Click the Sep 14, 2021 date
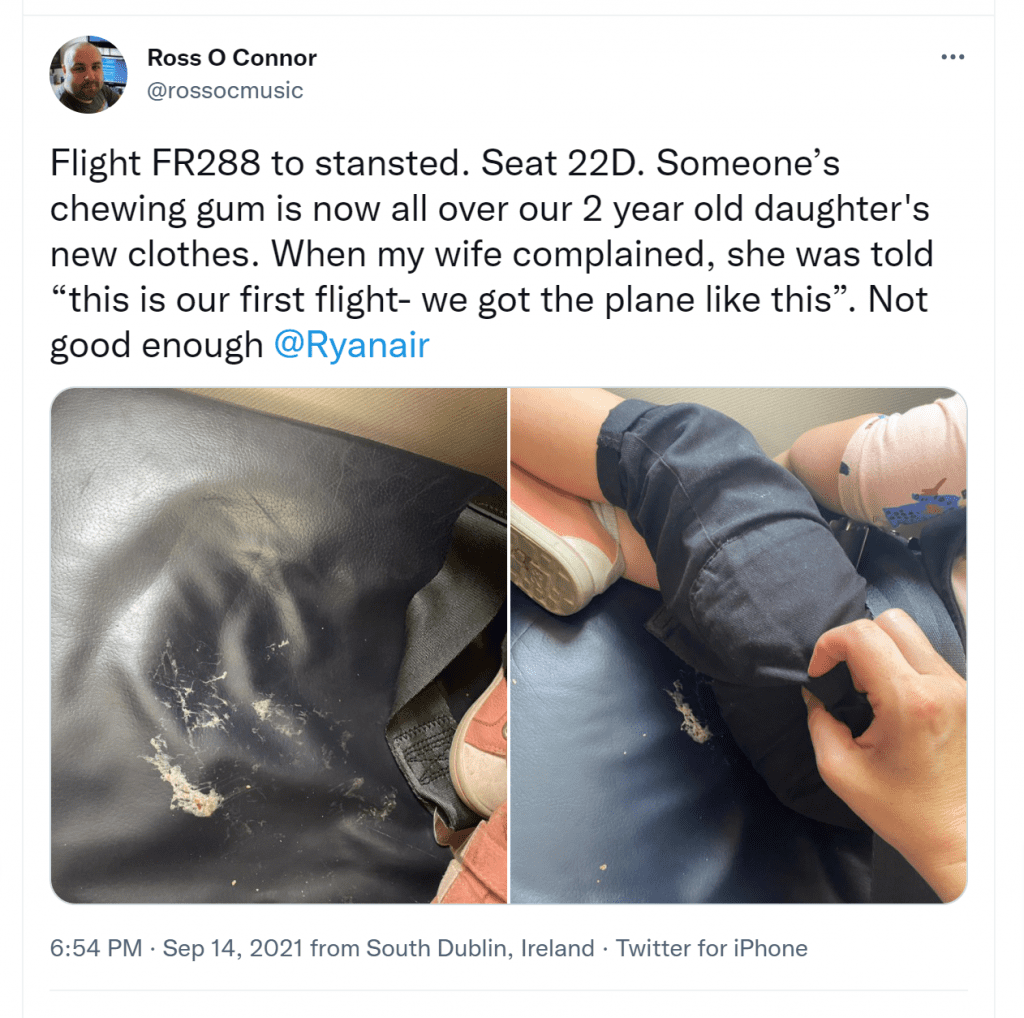This screenshot has height=1018, width=1024. pos(232,948)
